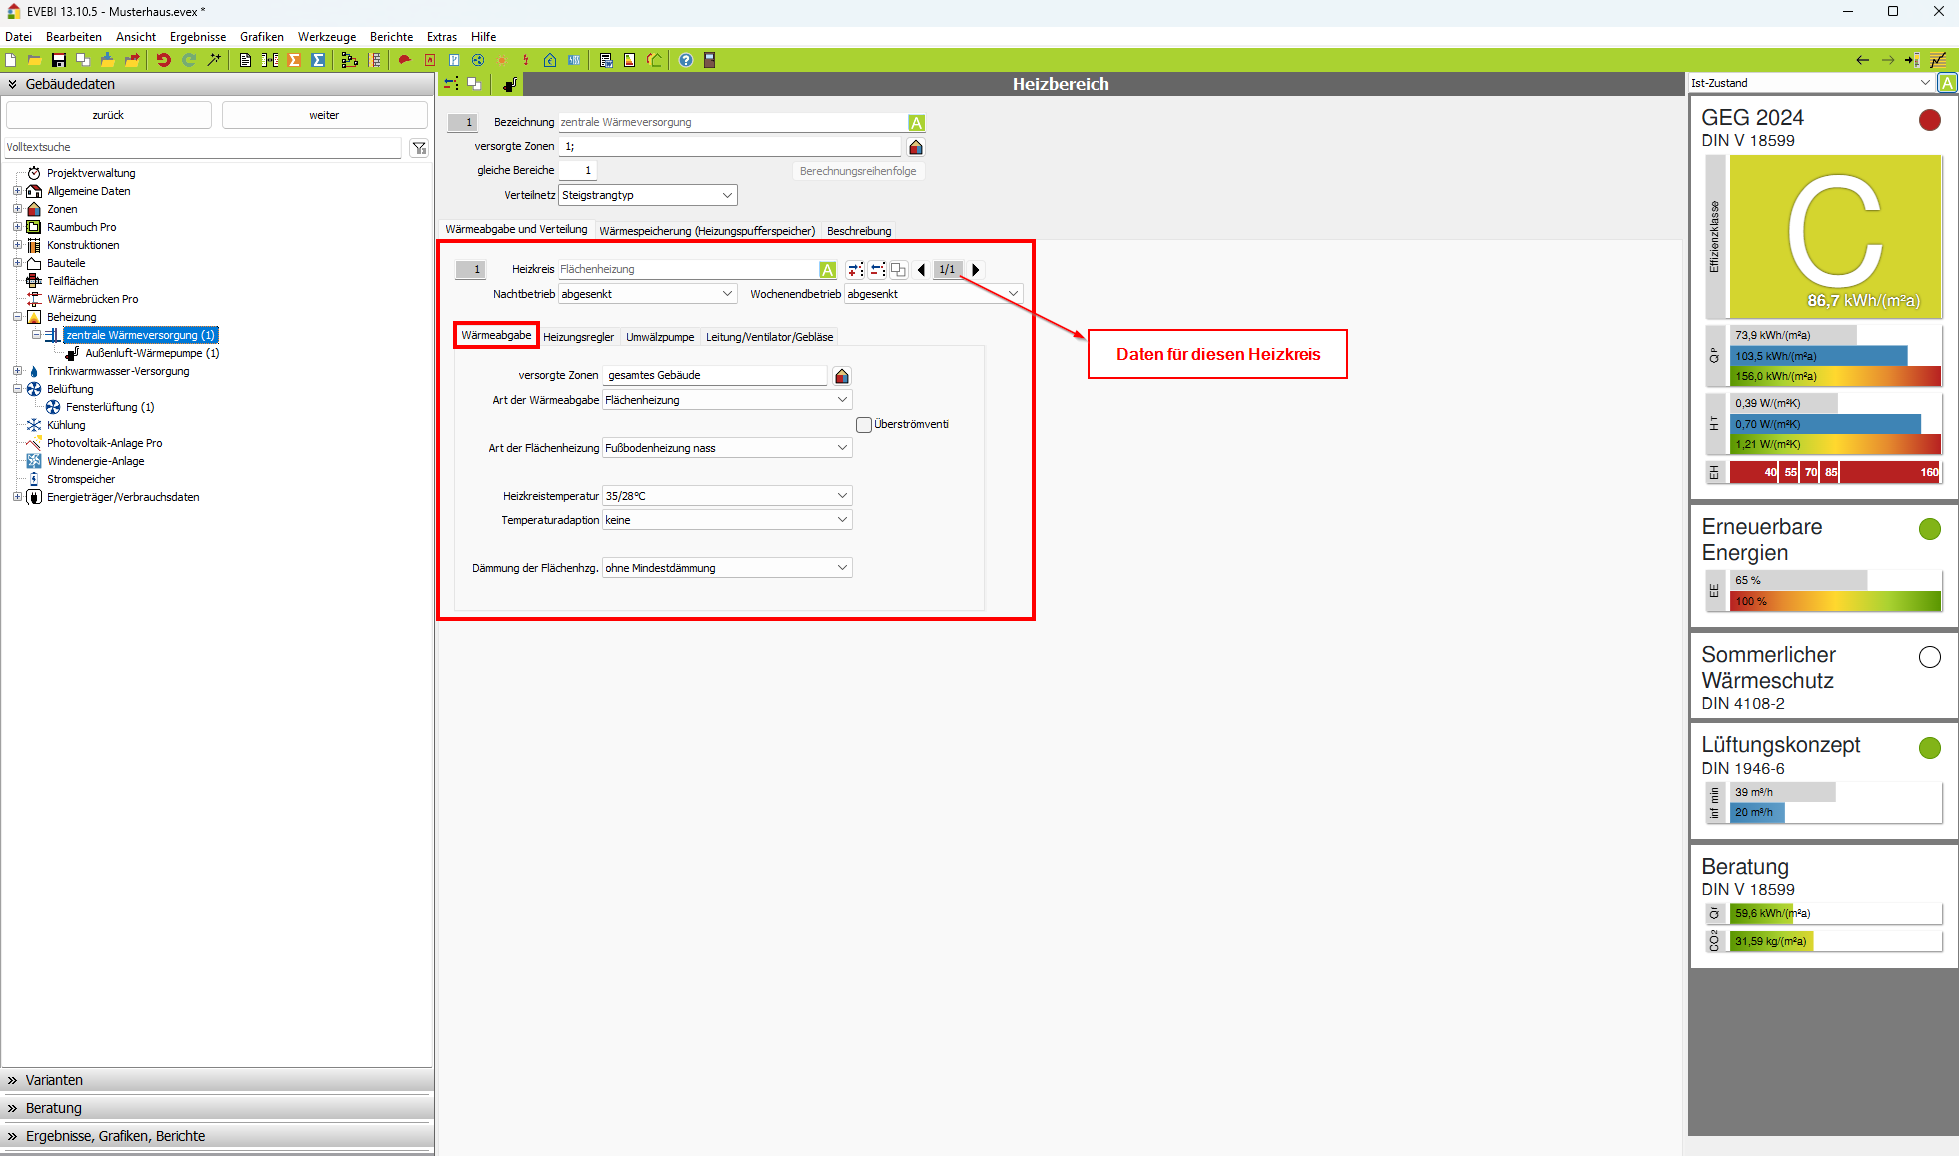Viewport: 1959px width, 1156px height.
Task: Click the Berechnungsreihenfolge button
Action: click(x=857, y=171)
